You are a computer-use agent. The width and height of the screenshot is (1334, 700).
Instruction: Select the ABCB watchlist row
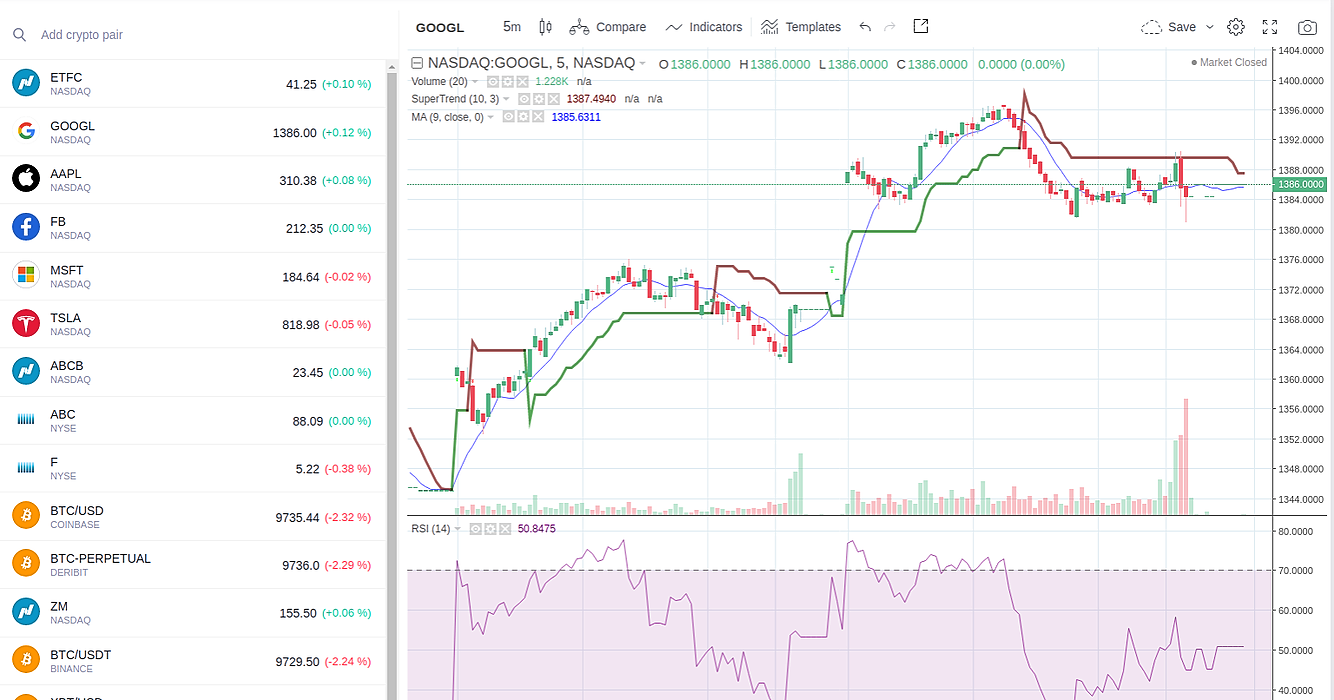(192, 372)
